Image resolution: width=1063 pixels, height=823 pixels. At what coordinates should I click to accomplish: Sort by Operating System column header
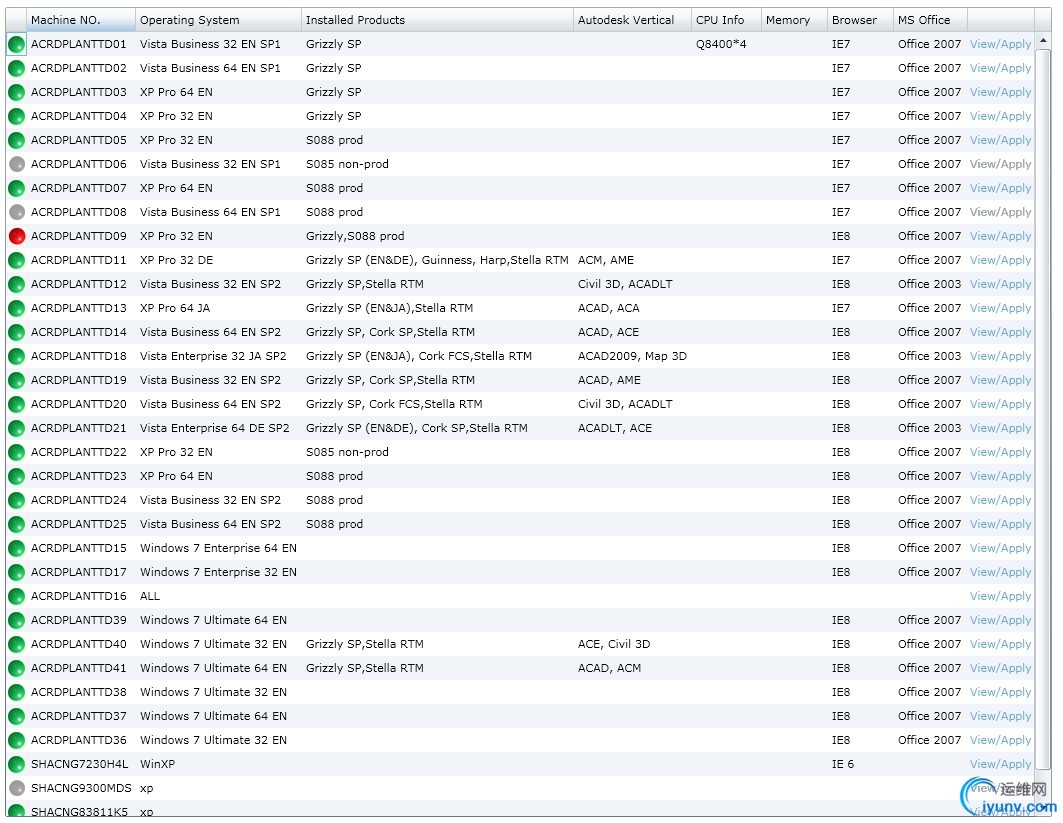[218, 20]
